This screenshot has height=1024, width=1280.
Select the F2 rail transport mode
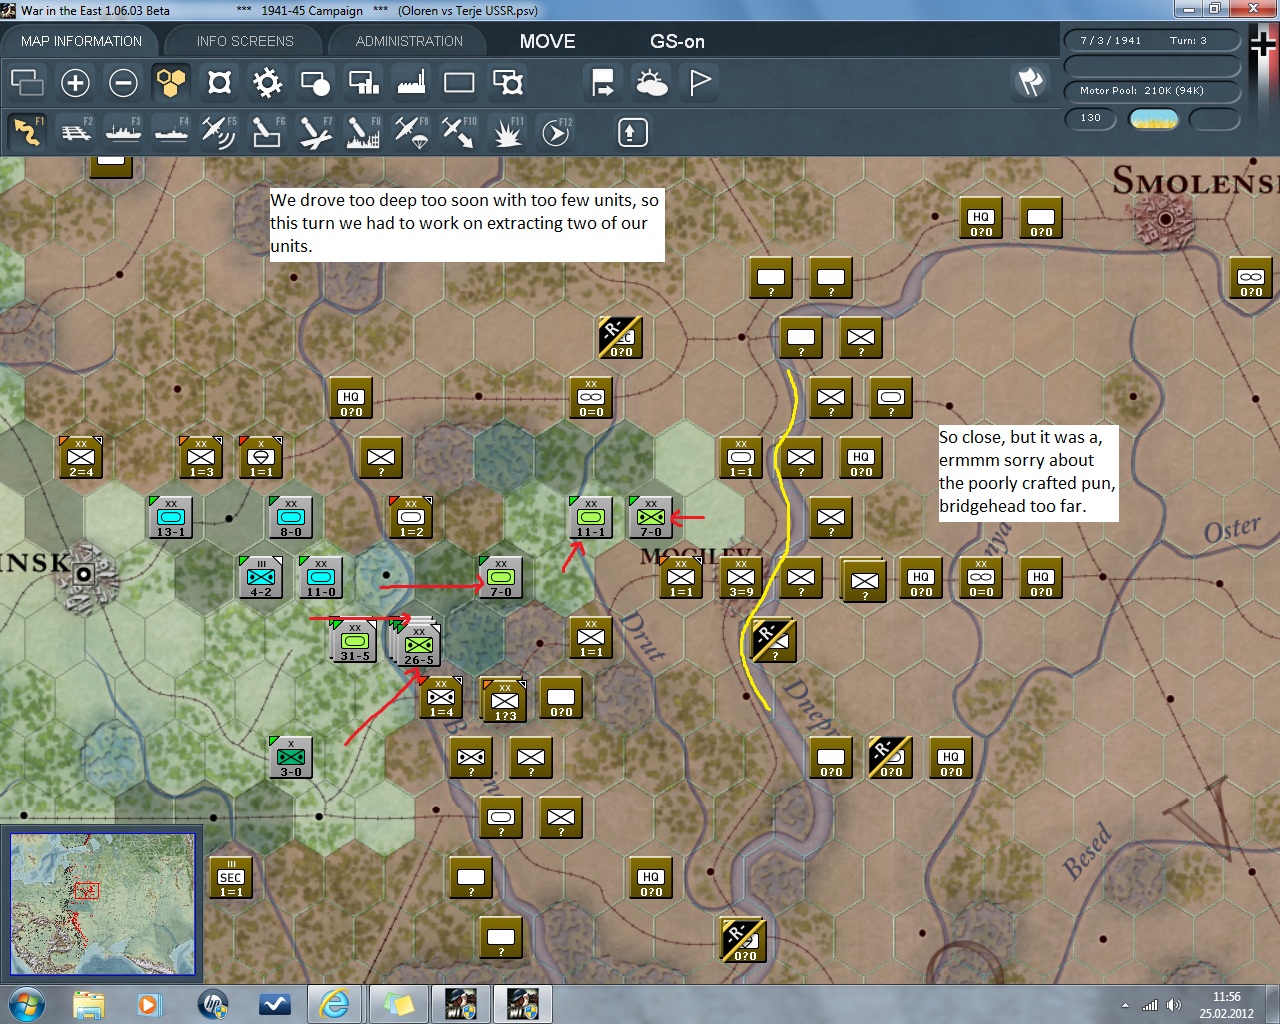tap(75, 132)
